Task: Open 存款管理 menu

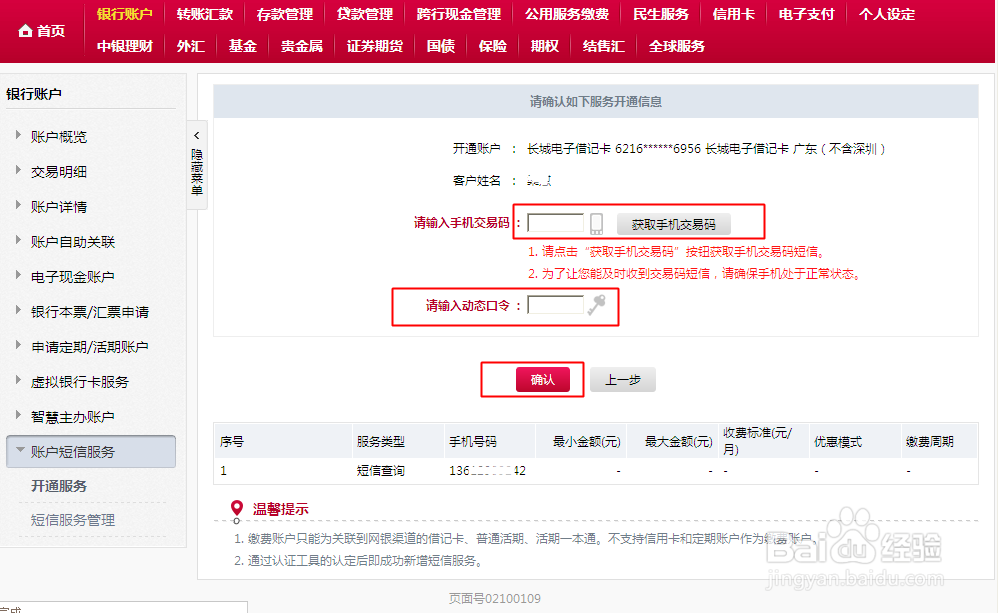Action: [285, 14]
